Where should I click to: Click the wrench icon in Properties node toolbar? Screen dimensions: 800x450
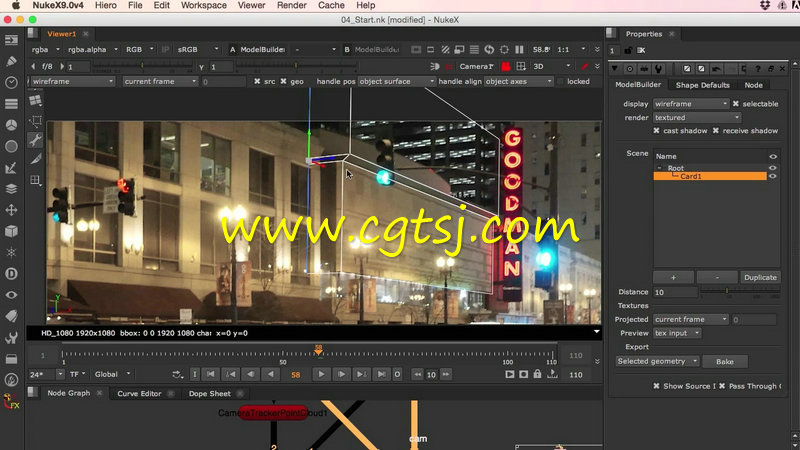tap(658, 69)
